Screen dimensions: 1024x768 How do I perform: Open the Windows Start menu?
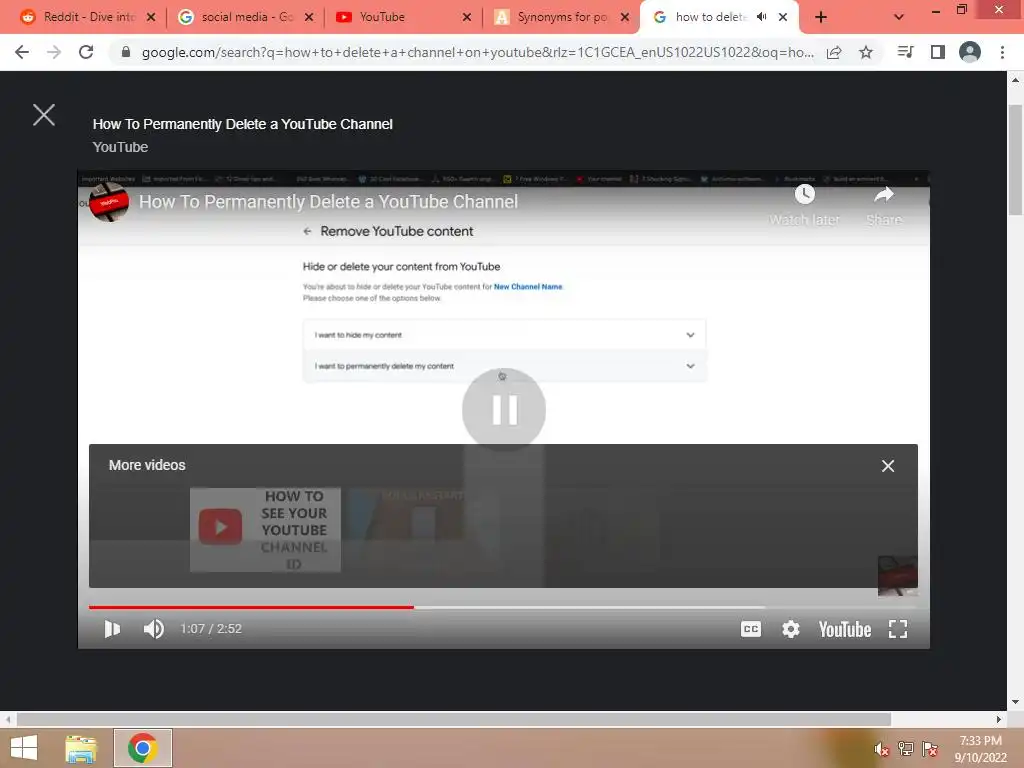tap(24, 748)
